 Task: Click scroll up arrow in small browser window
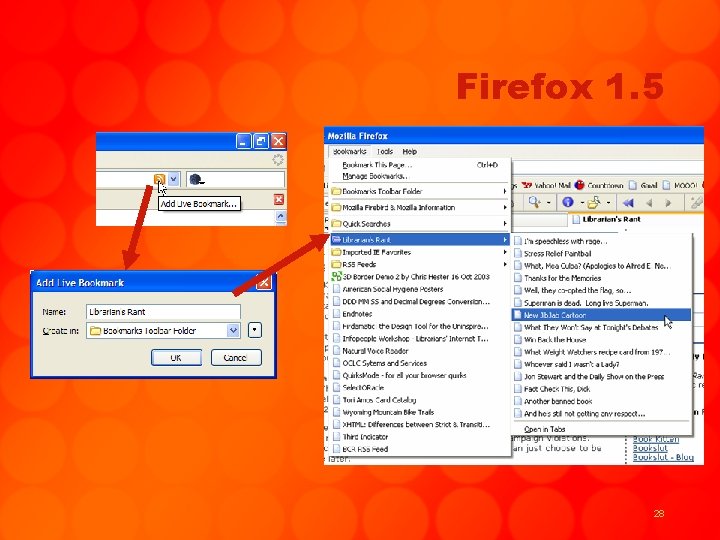(x=281, y=216)
